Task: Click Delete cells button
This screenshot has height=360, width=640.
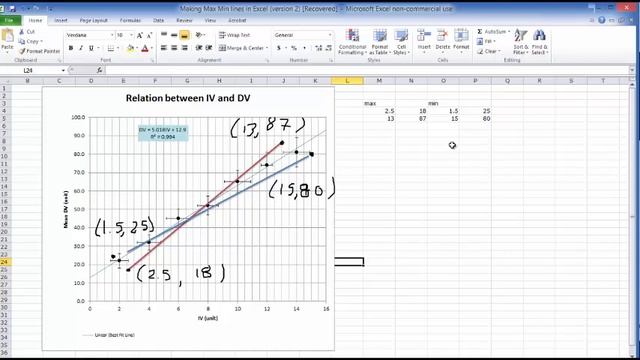Action: coord(442,42)
